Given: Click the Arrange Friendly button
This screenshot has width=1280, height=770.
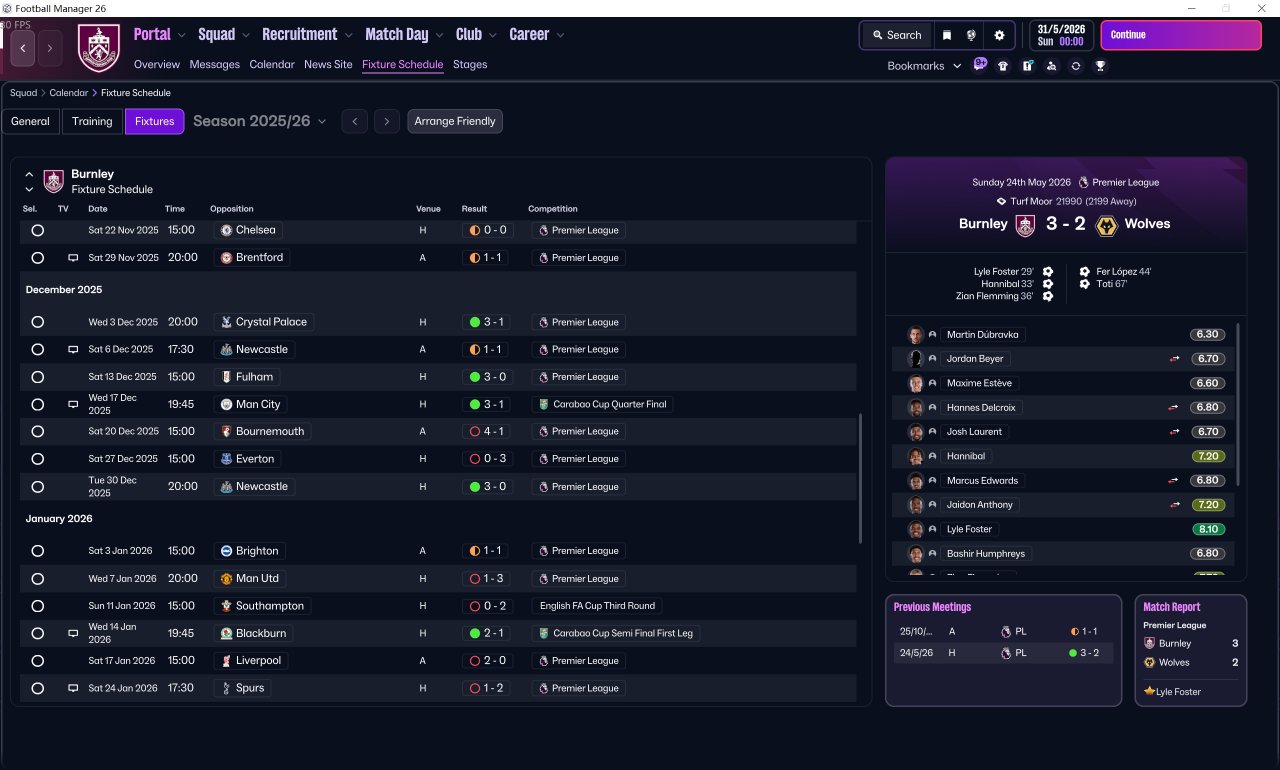Looking at the screenshot, I should [455, 121].
